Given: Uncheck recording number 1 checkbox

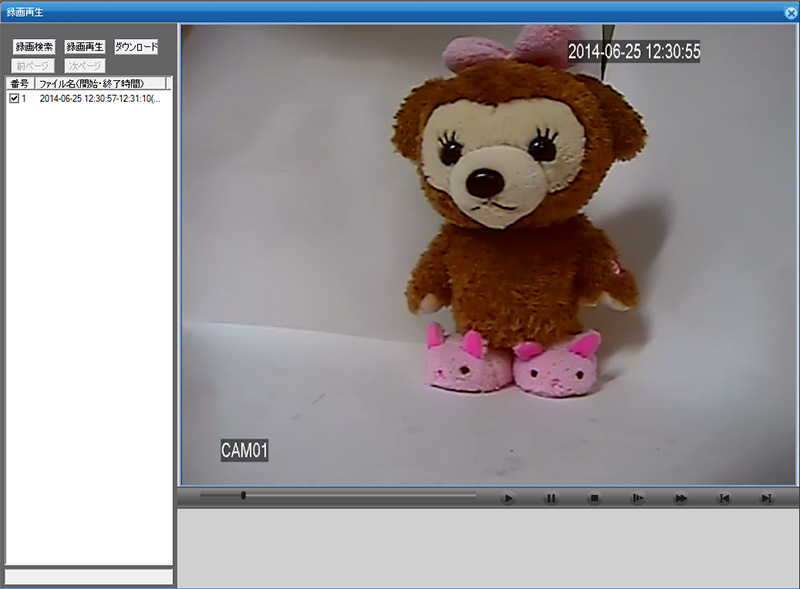Looking at the screenshot, I should pyautogui.click(x=14, y=99).
